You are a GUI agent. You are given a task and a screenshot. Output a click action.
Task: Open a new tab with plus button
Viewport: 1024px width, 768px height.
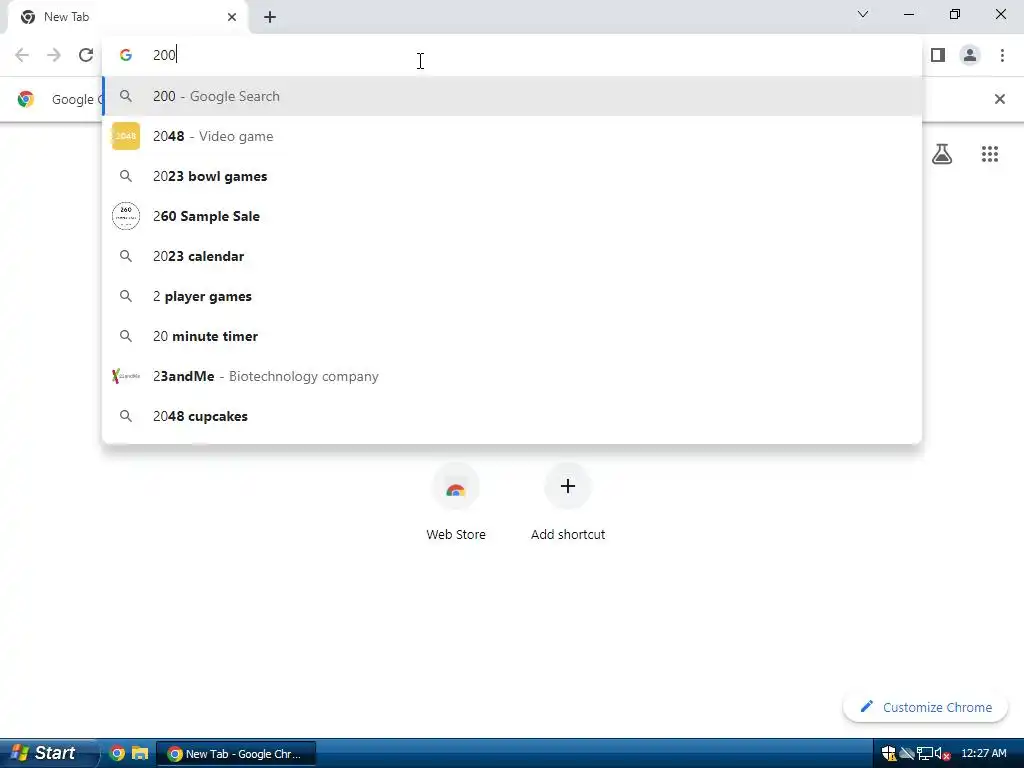click(x=270, y=17)
